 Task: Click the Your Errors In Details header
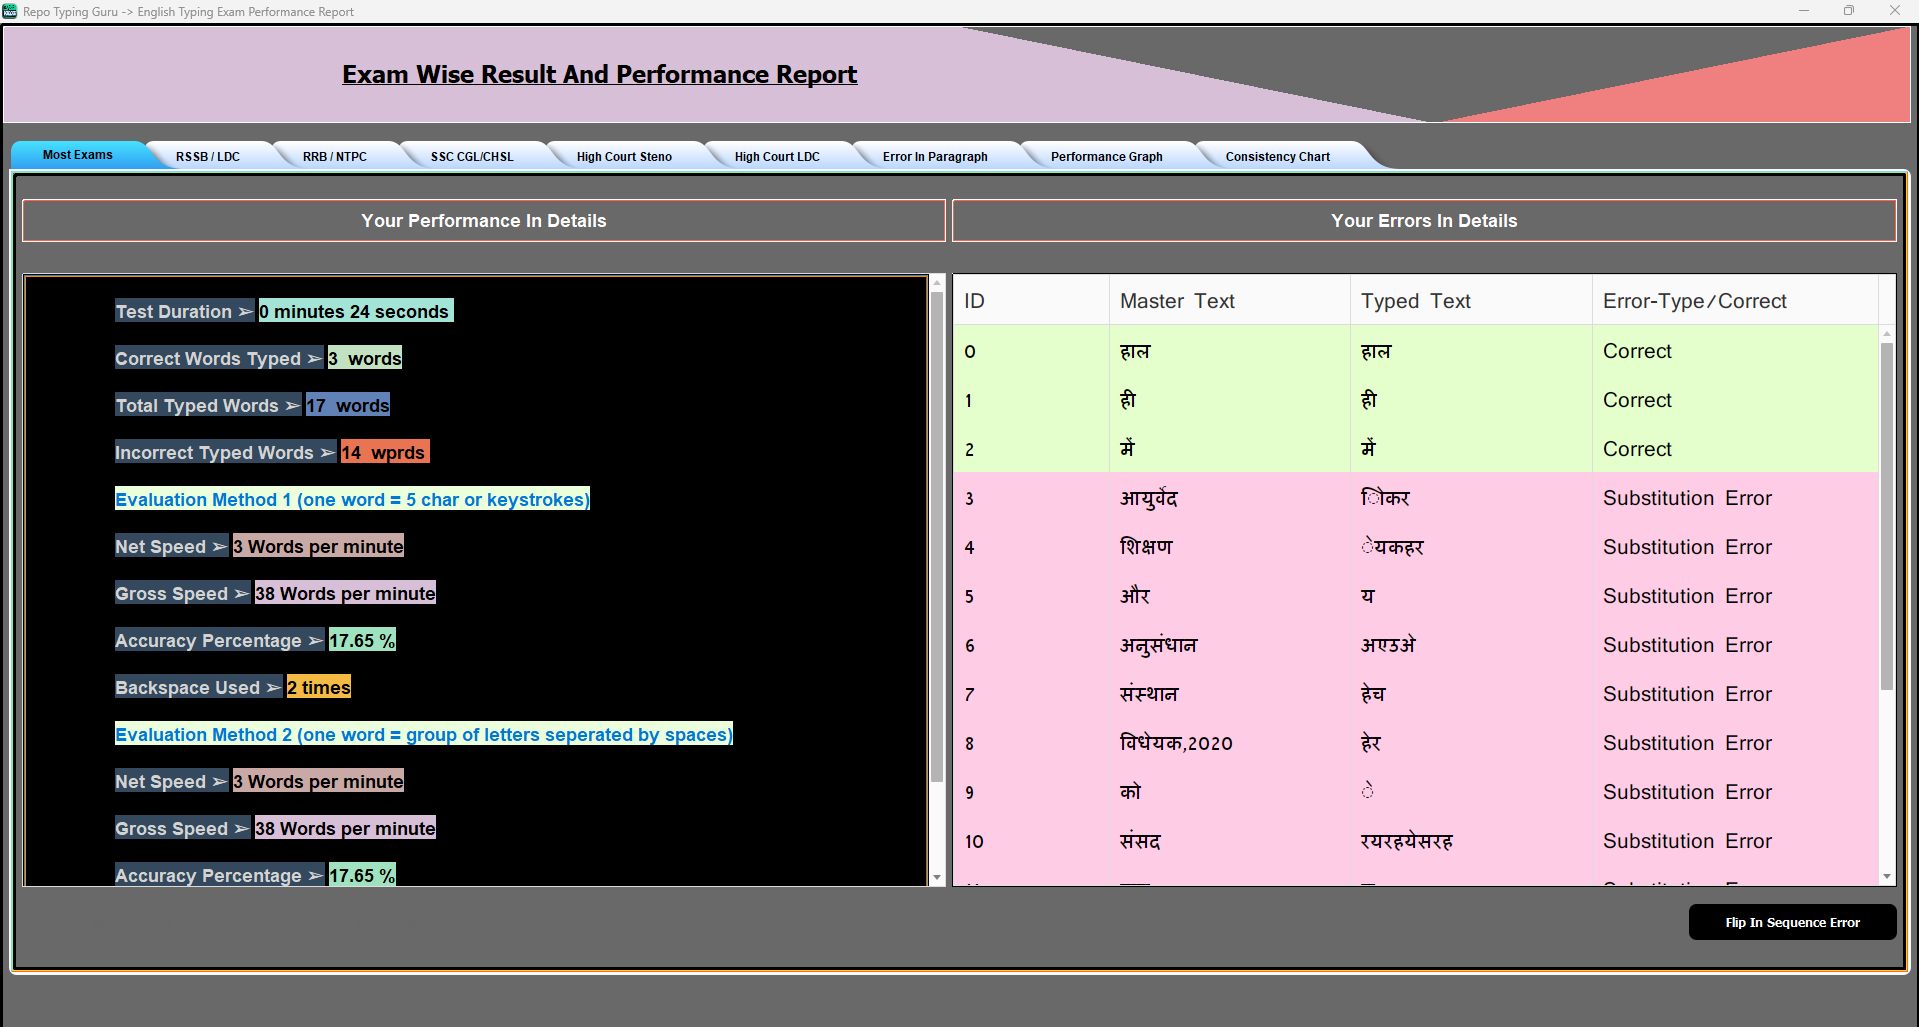pyautogui.click(x=1424, y=221)
